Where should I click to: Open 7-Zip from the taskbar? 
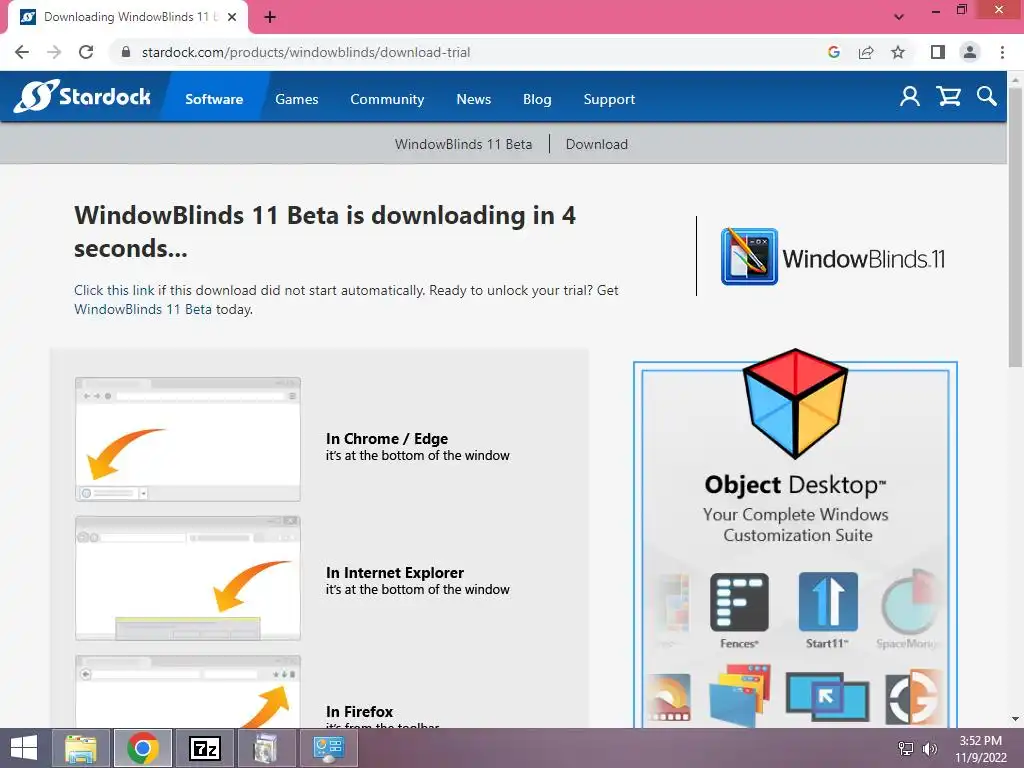click(204, 748)
